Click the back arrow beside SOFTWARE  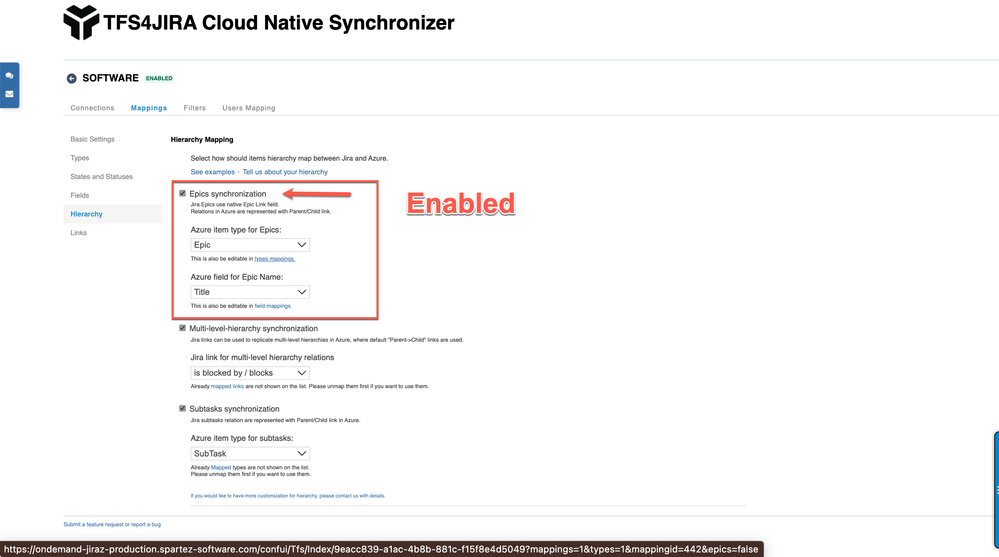click(71, 78)
